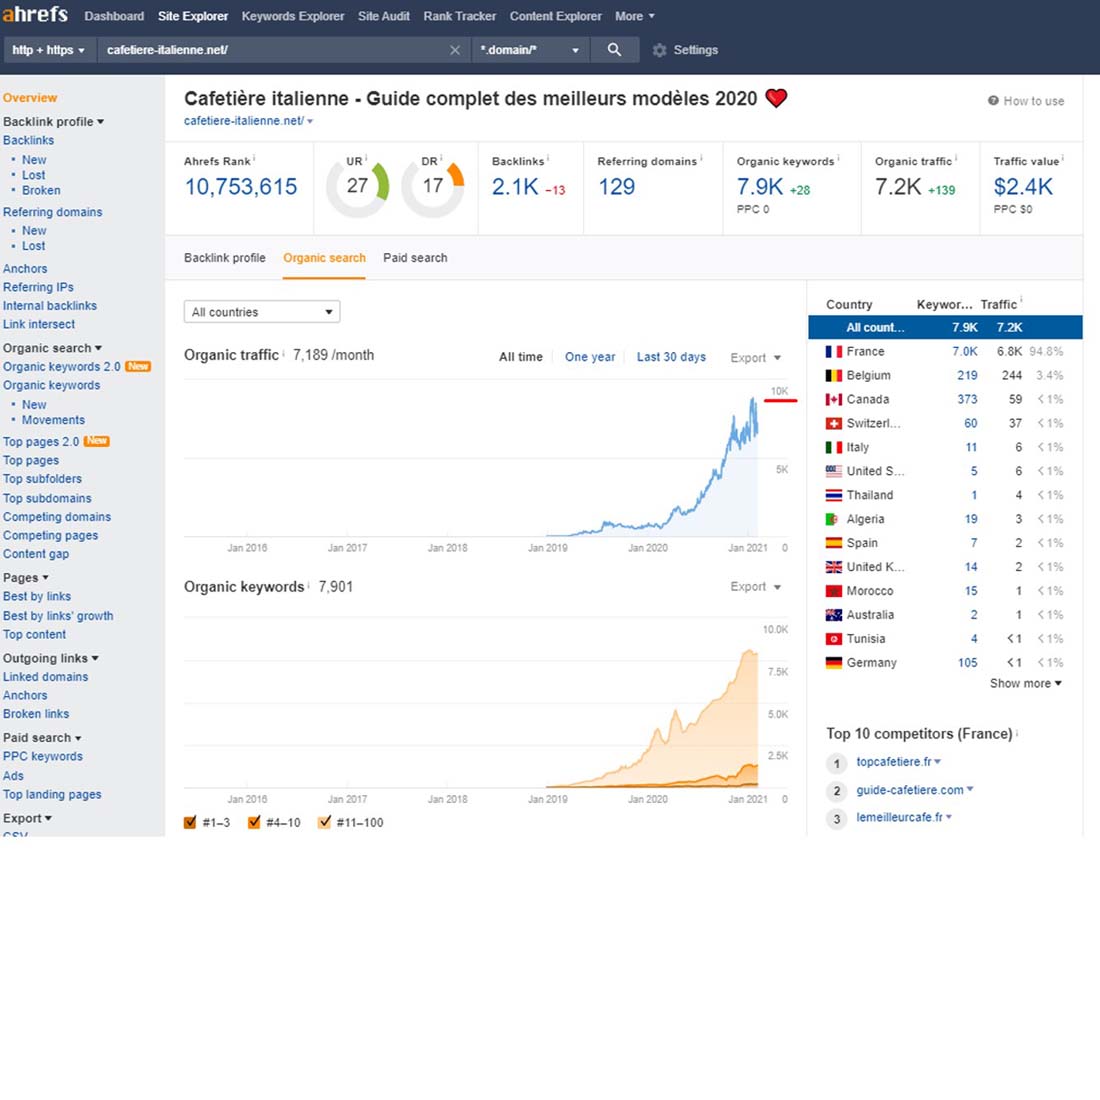This screenshot has height=1100, width=1100.
Task: Toggle the #11–100 positions checkbox
Action: tap(324, 822)
